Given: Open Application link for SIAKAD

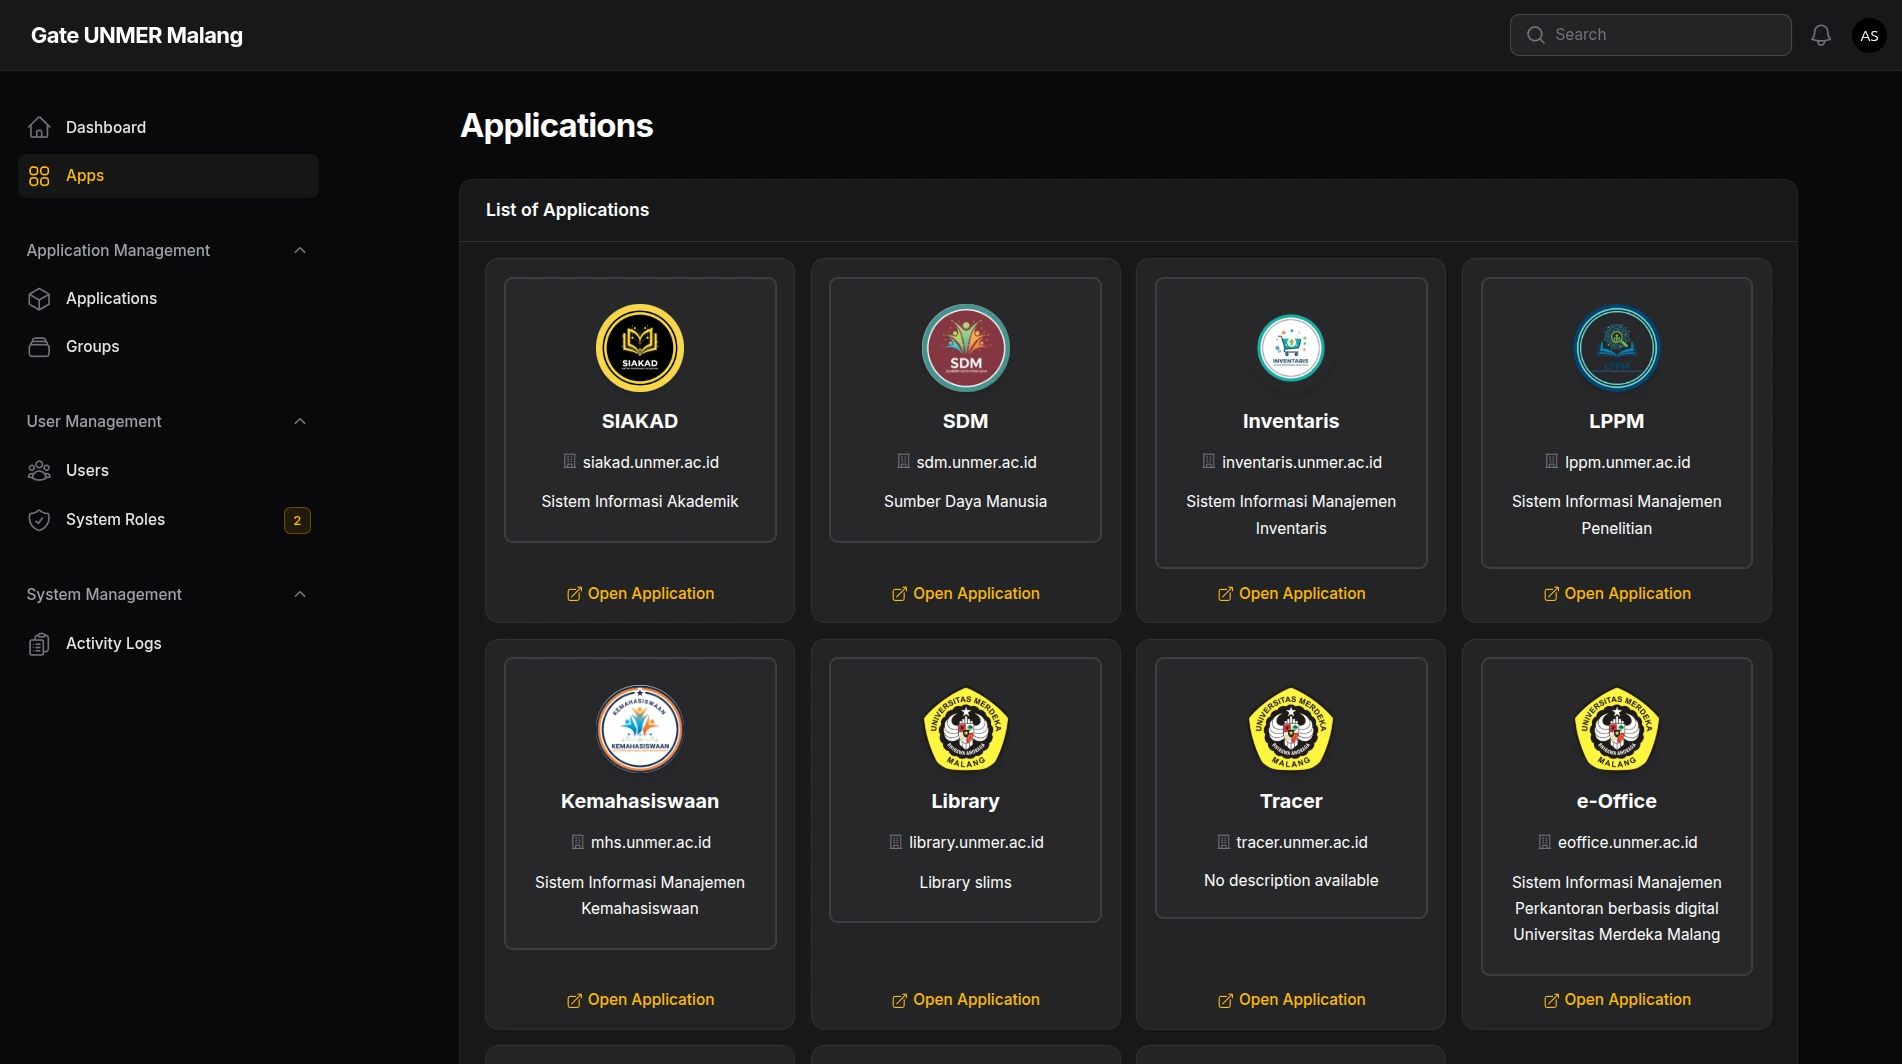Looking at the screenshot, I should coord(640,594).
